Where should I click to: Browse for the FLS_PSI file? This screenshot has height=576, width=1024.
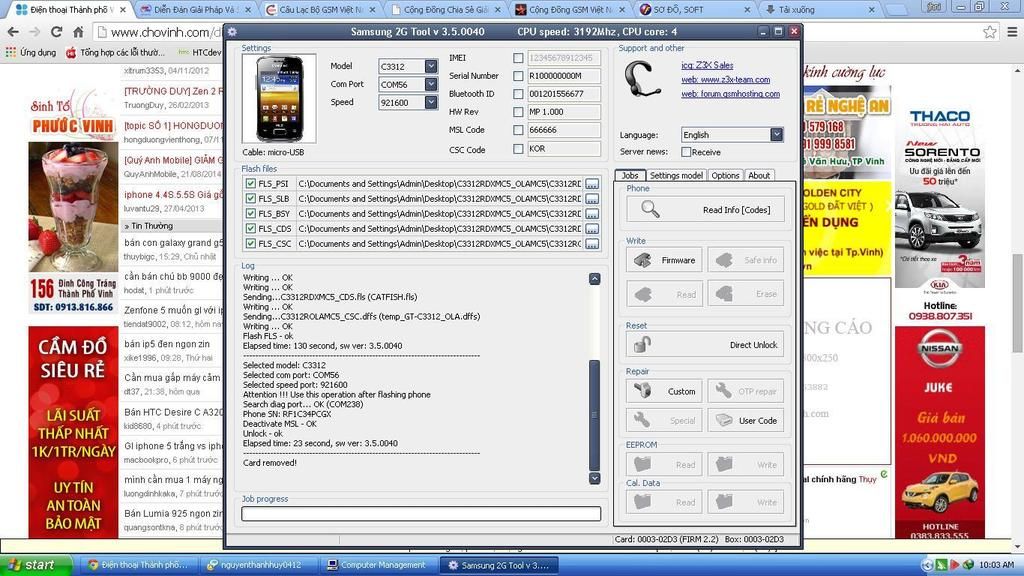592,184
